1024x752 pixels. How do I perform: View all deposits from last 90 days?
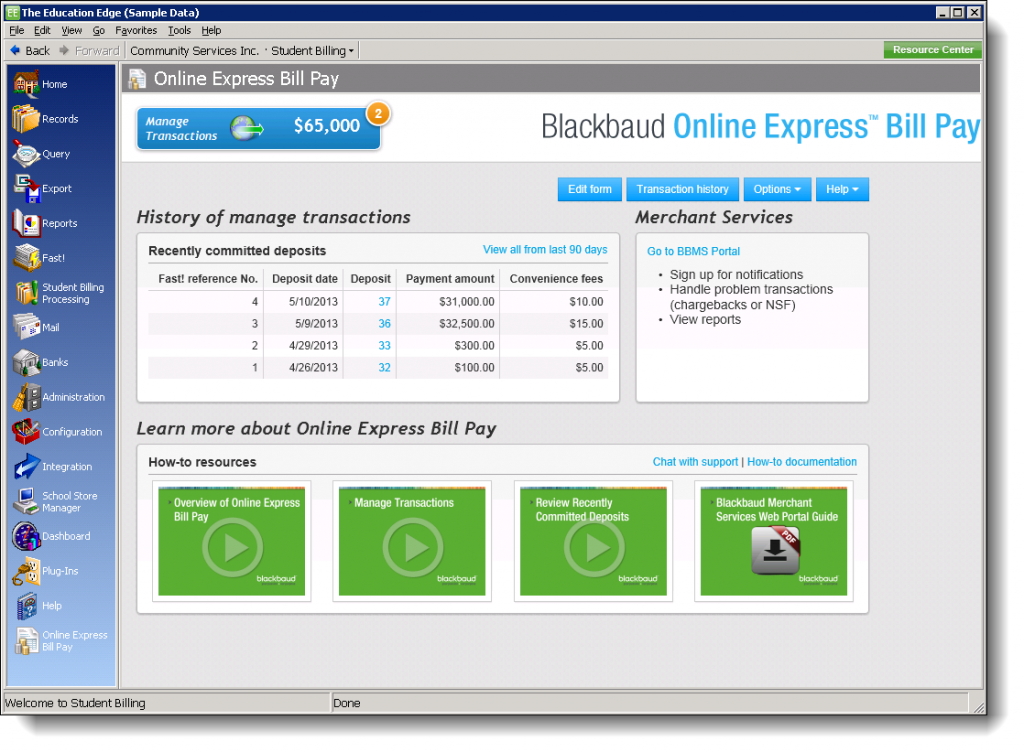click(544, 250)
